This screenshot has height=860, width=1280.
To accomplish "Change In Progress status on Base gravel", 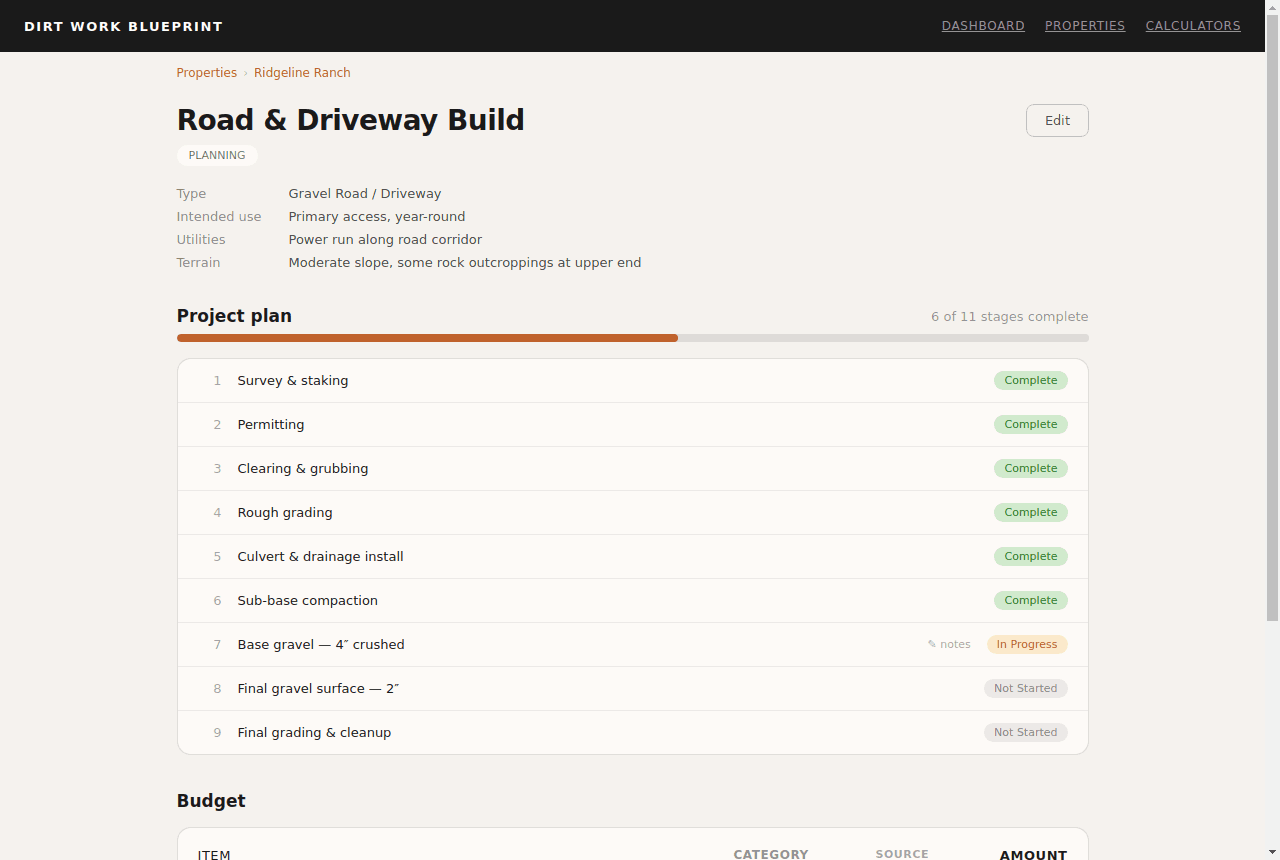I will point(1027,645).
